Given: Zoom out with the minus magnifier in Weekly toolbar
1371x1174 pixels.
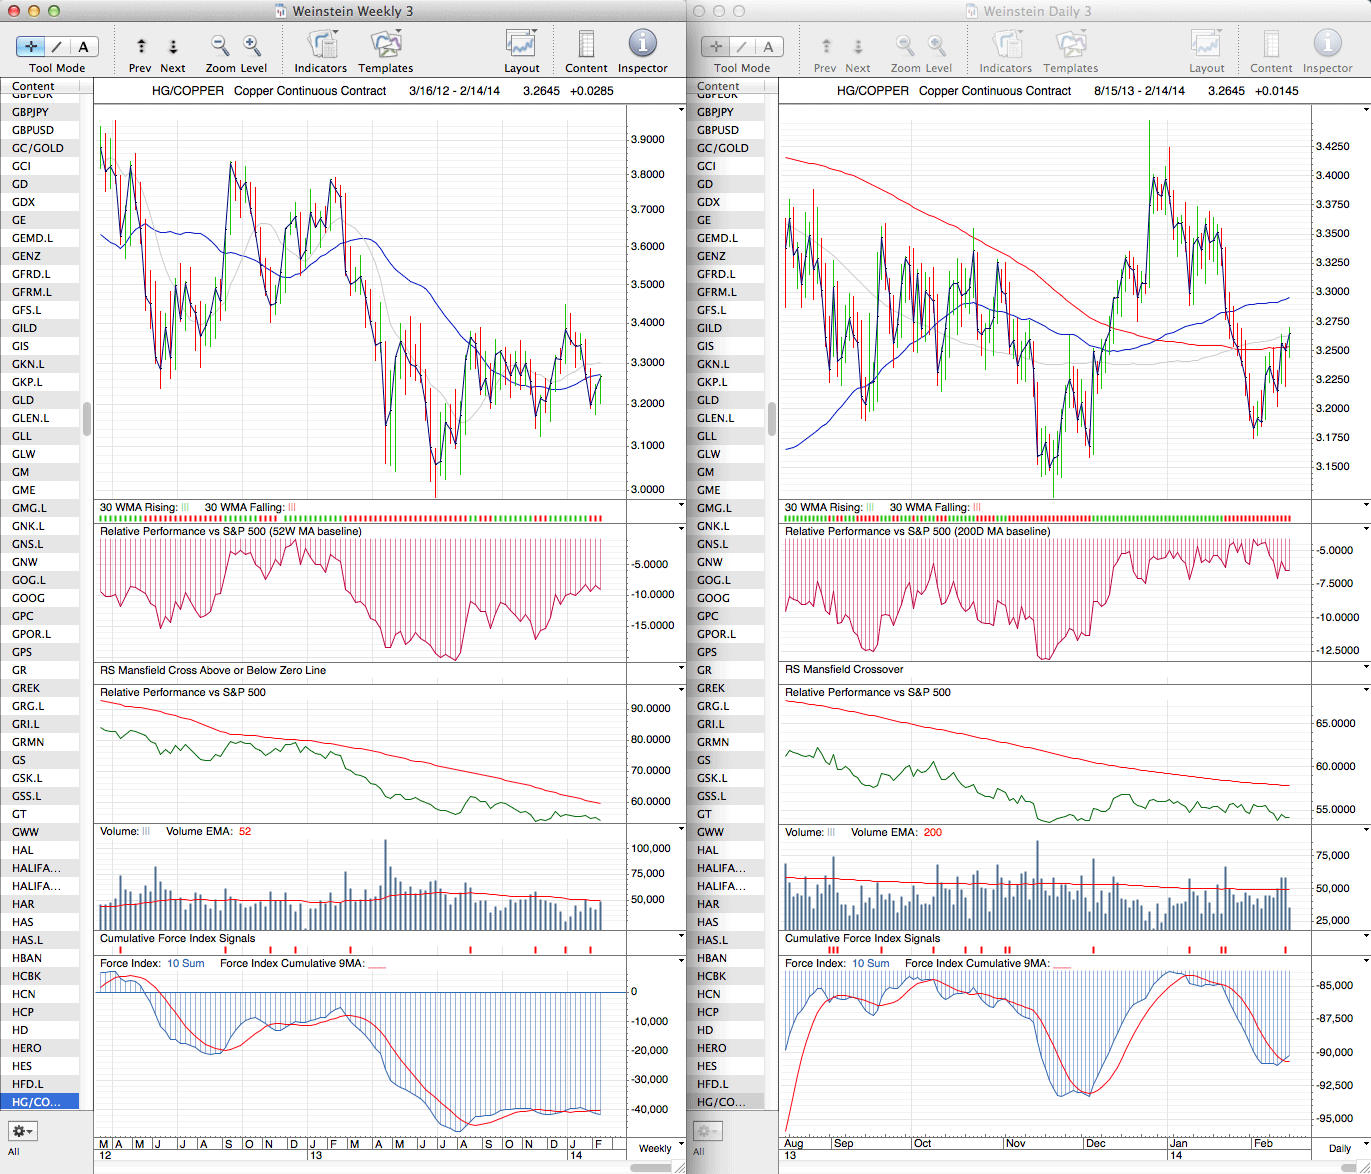Looking at the screenshot, I should (220, 46).
